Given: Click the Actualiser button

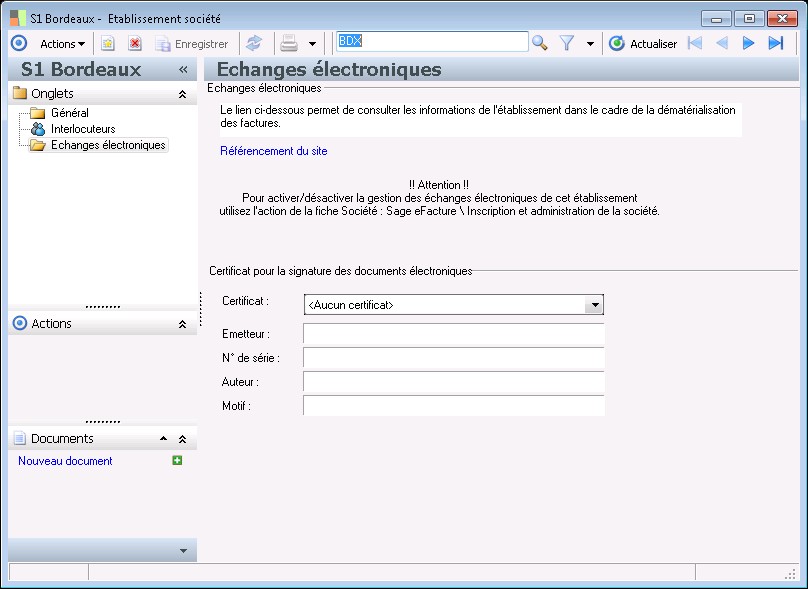Looking at the screenshot, I should (x=643, y=44).
